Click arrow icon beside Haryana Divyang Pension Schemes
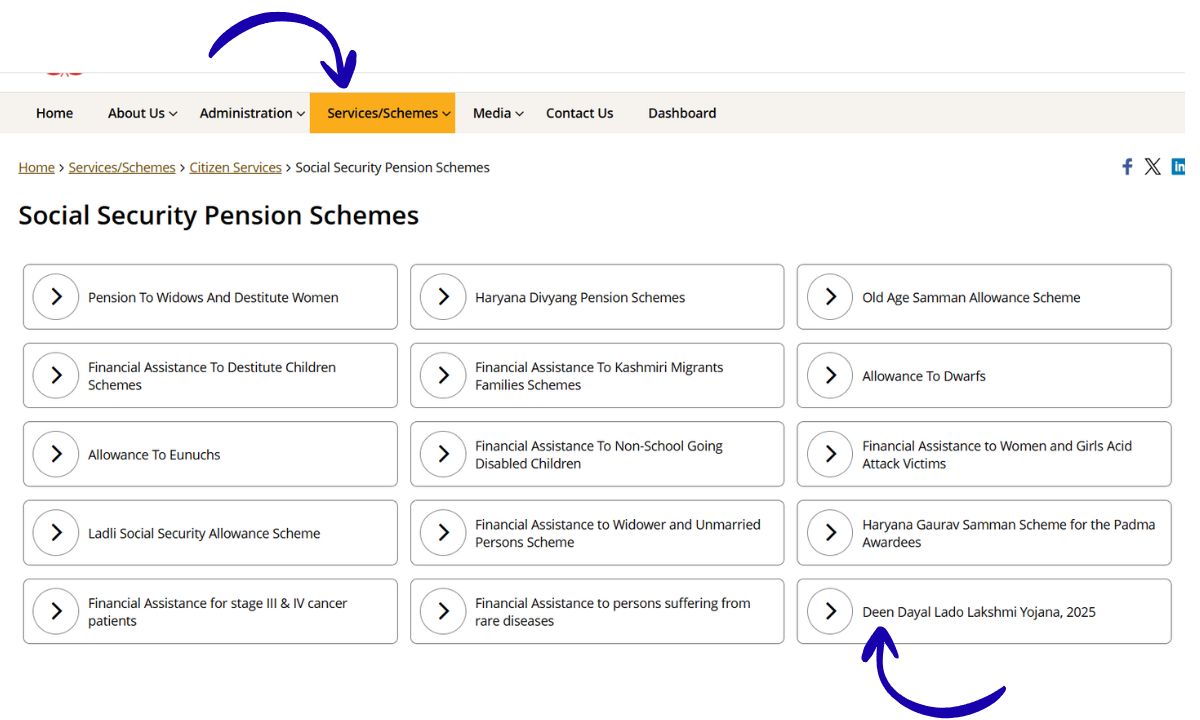1200x720 pixels. click(x=443, y=297)
